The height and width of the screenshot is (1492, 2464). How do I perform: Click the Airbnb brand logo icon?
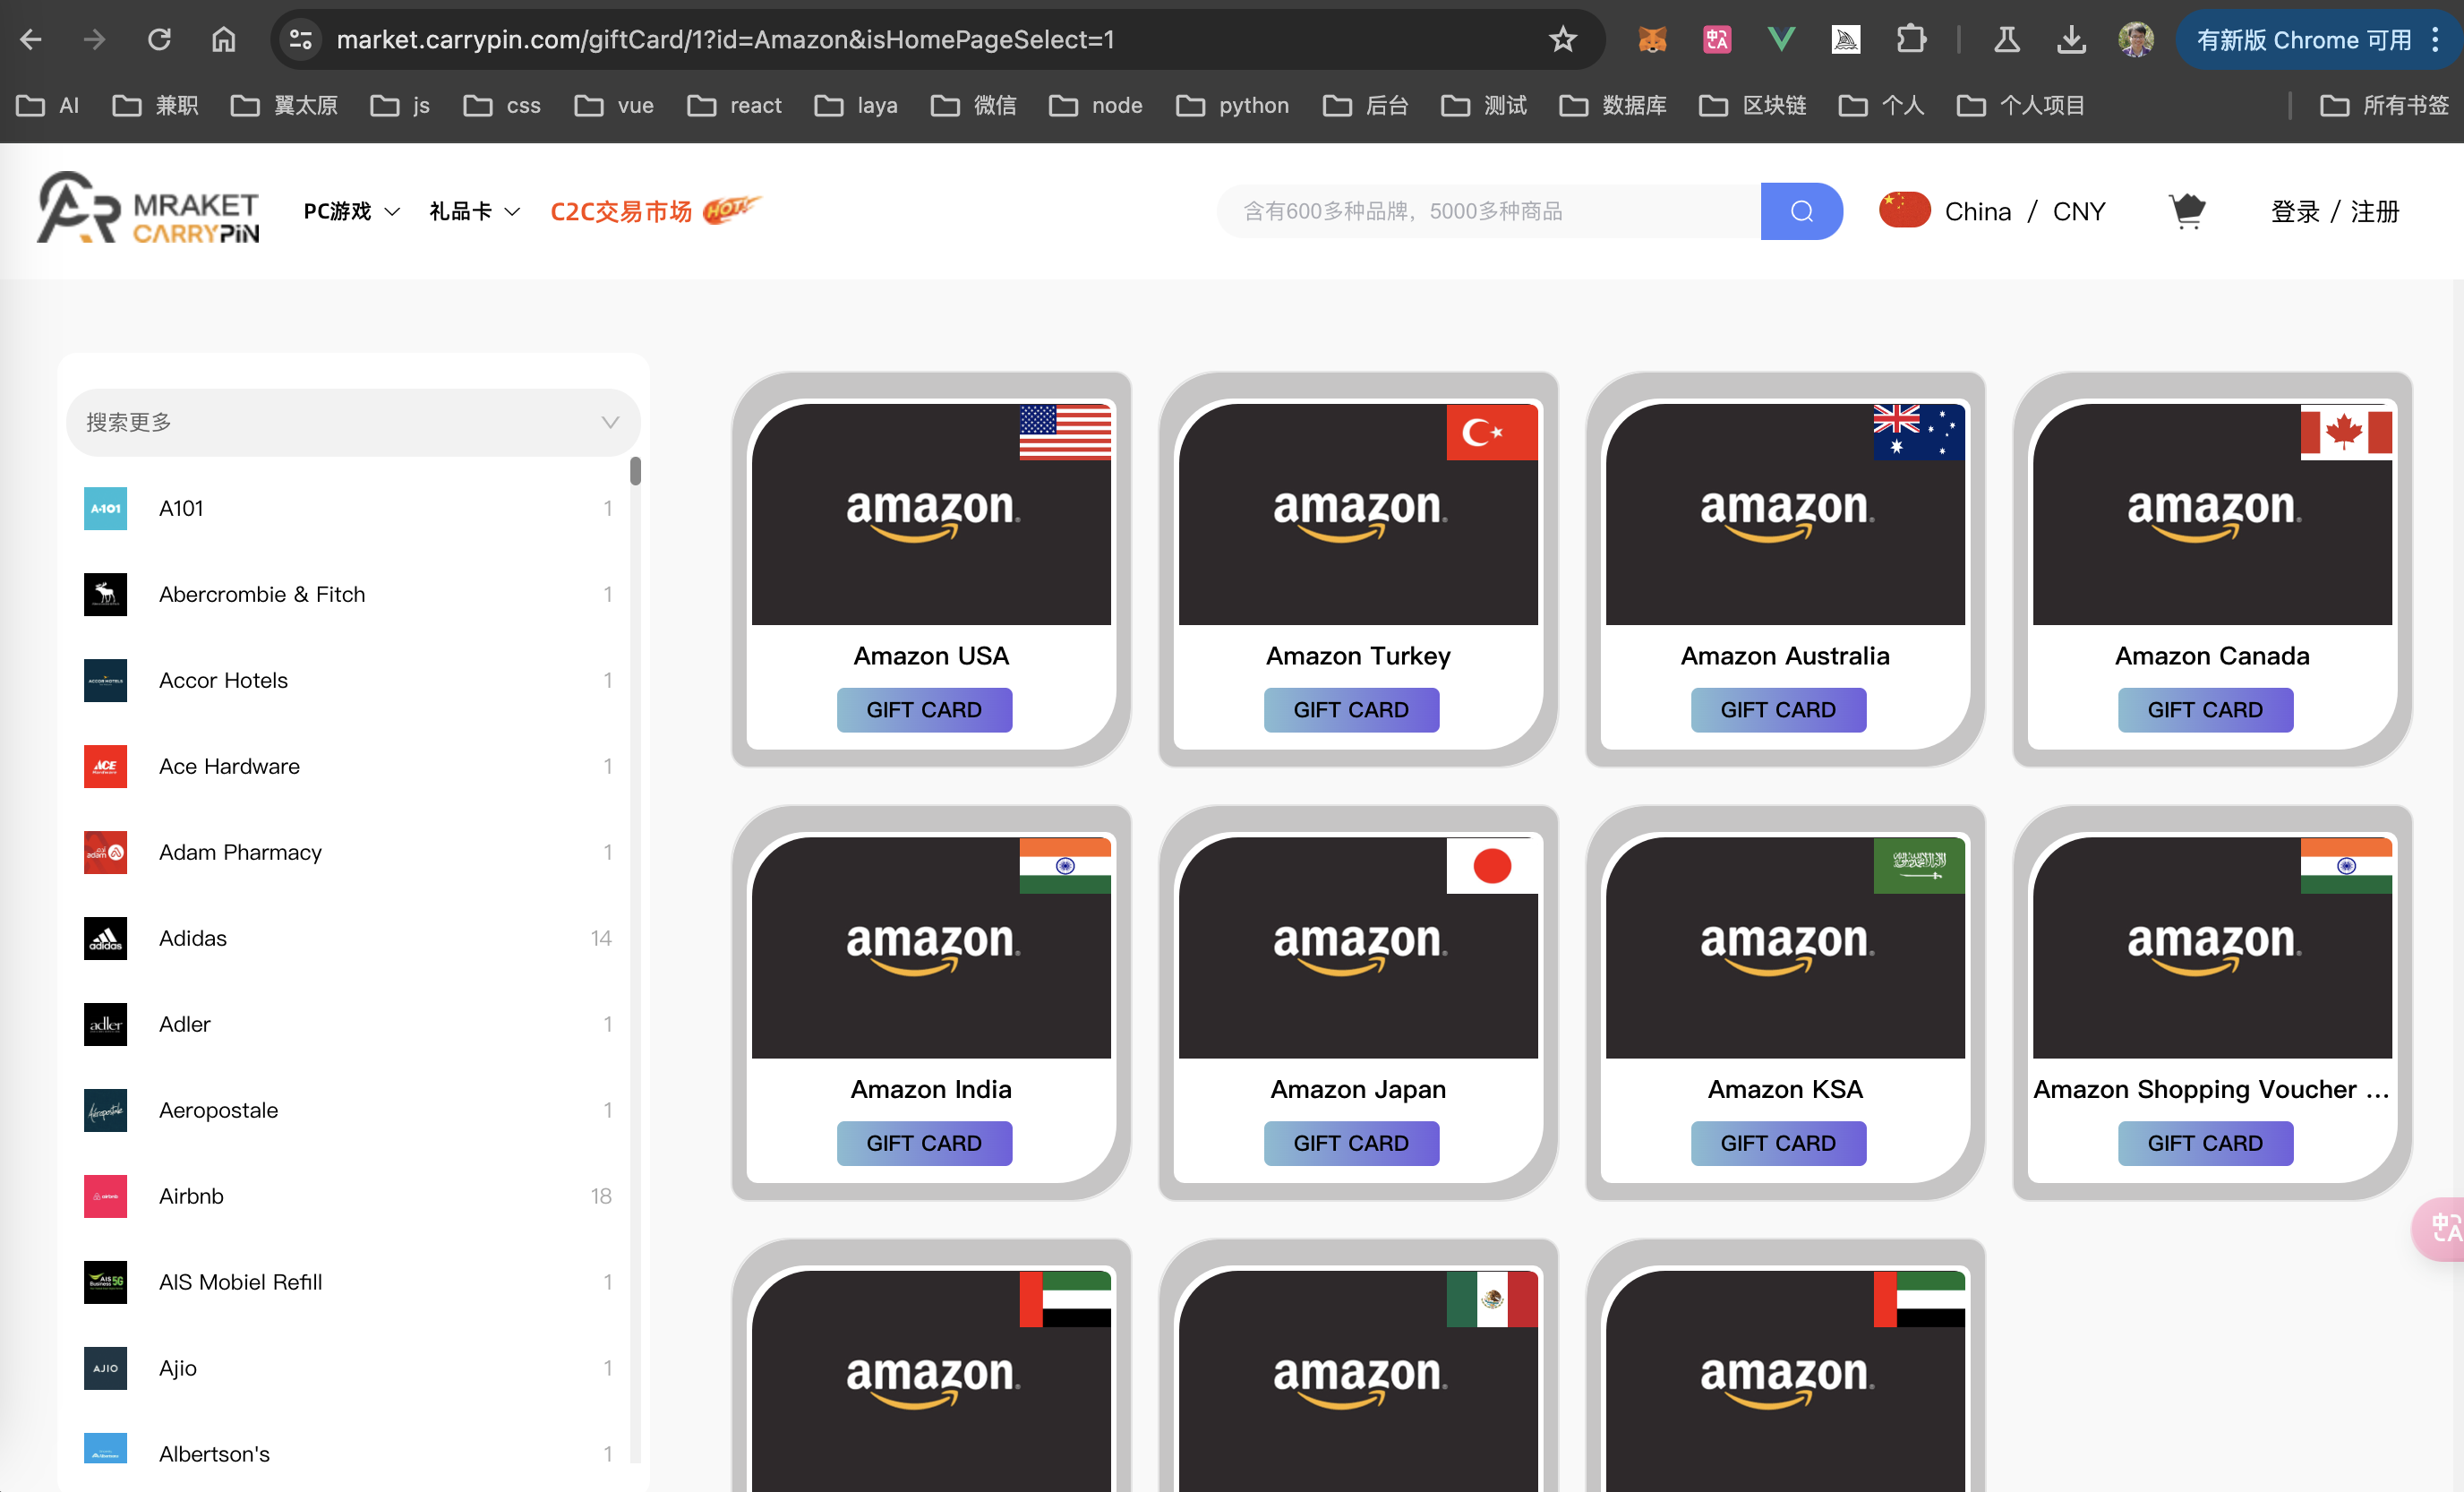tap(105, 1196)
